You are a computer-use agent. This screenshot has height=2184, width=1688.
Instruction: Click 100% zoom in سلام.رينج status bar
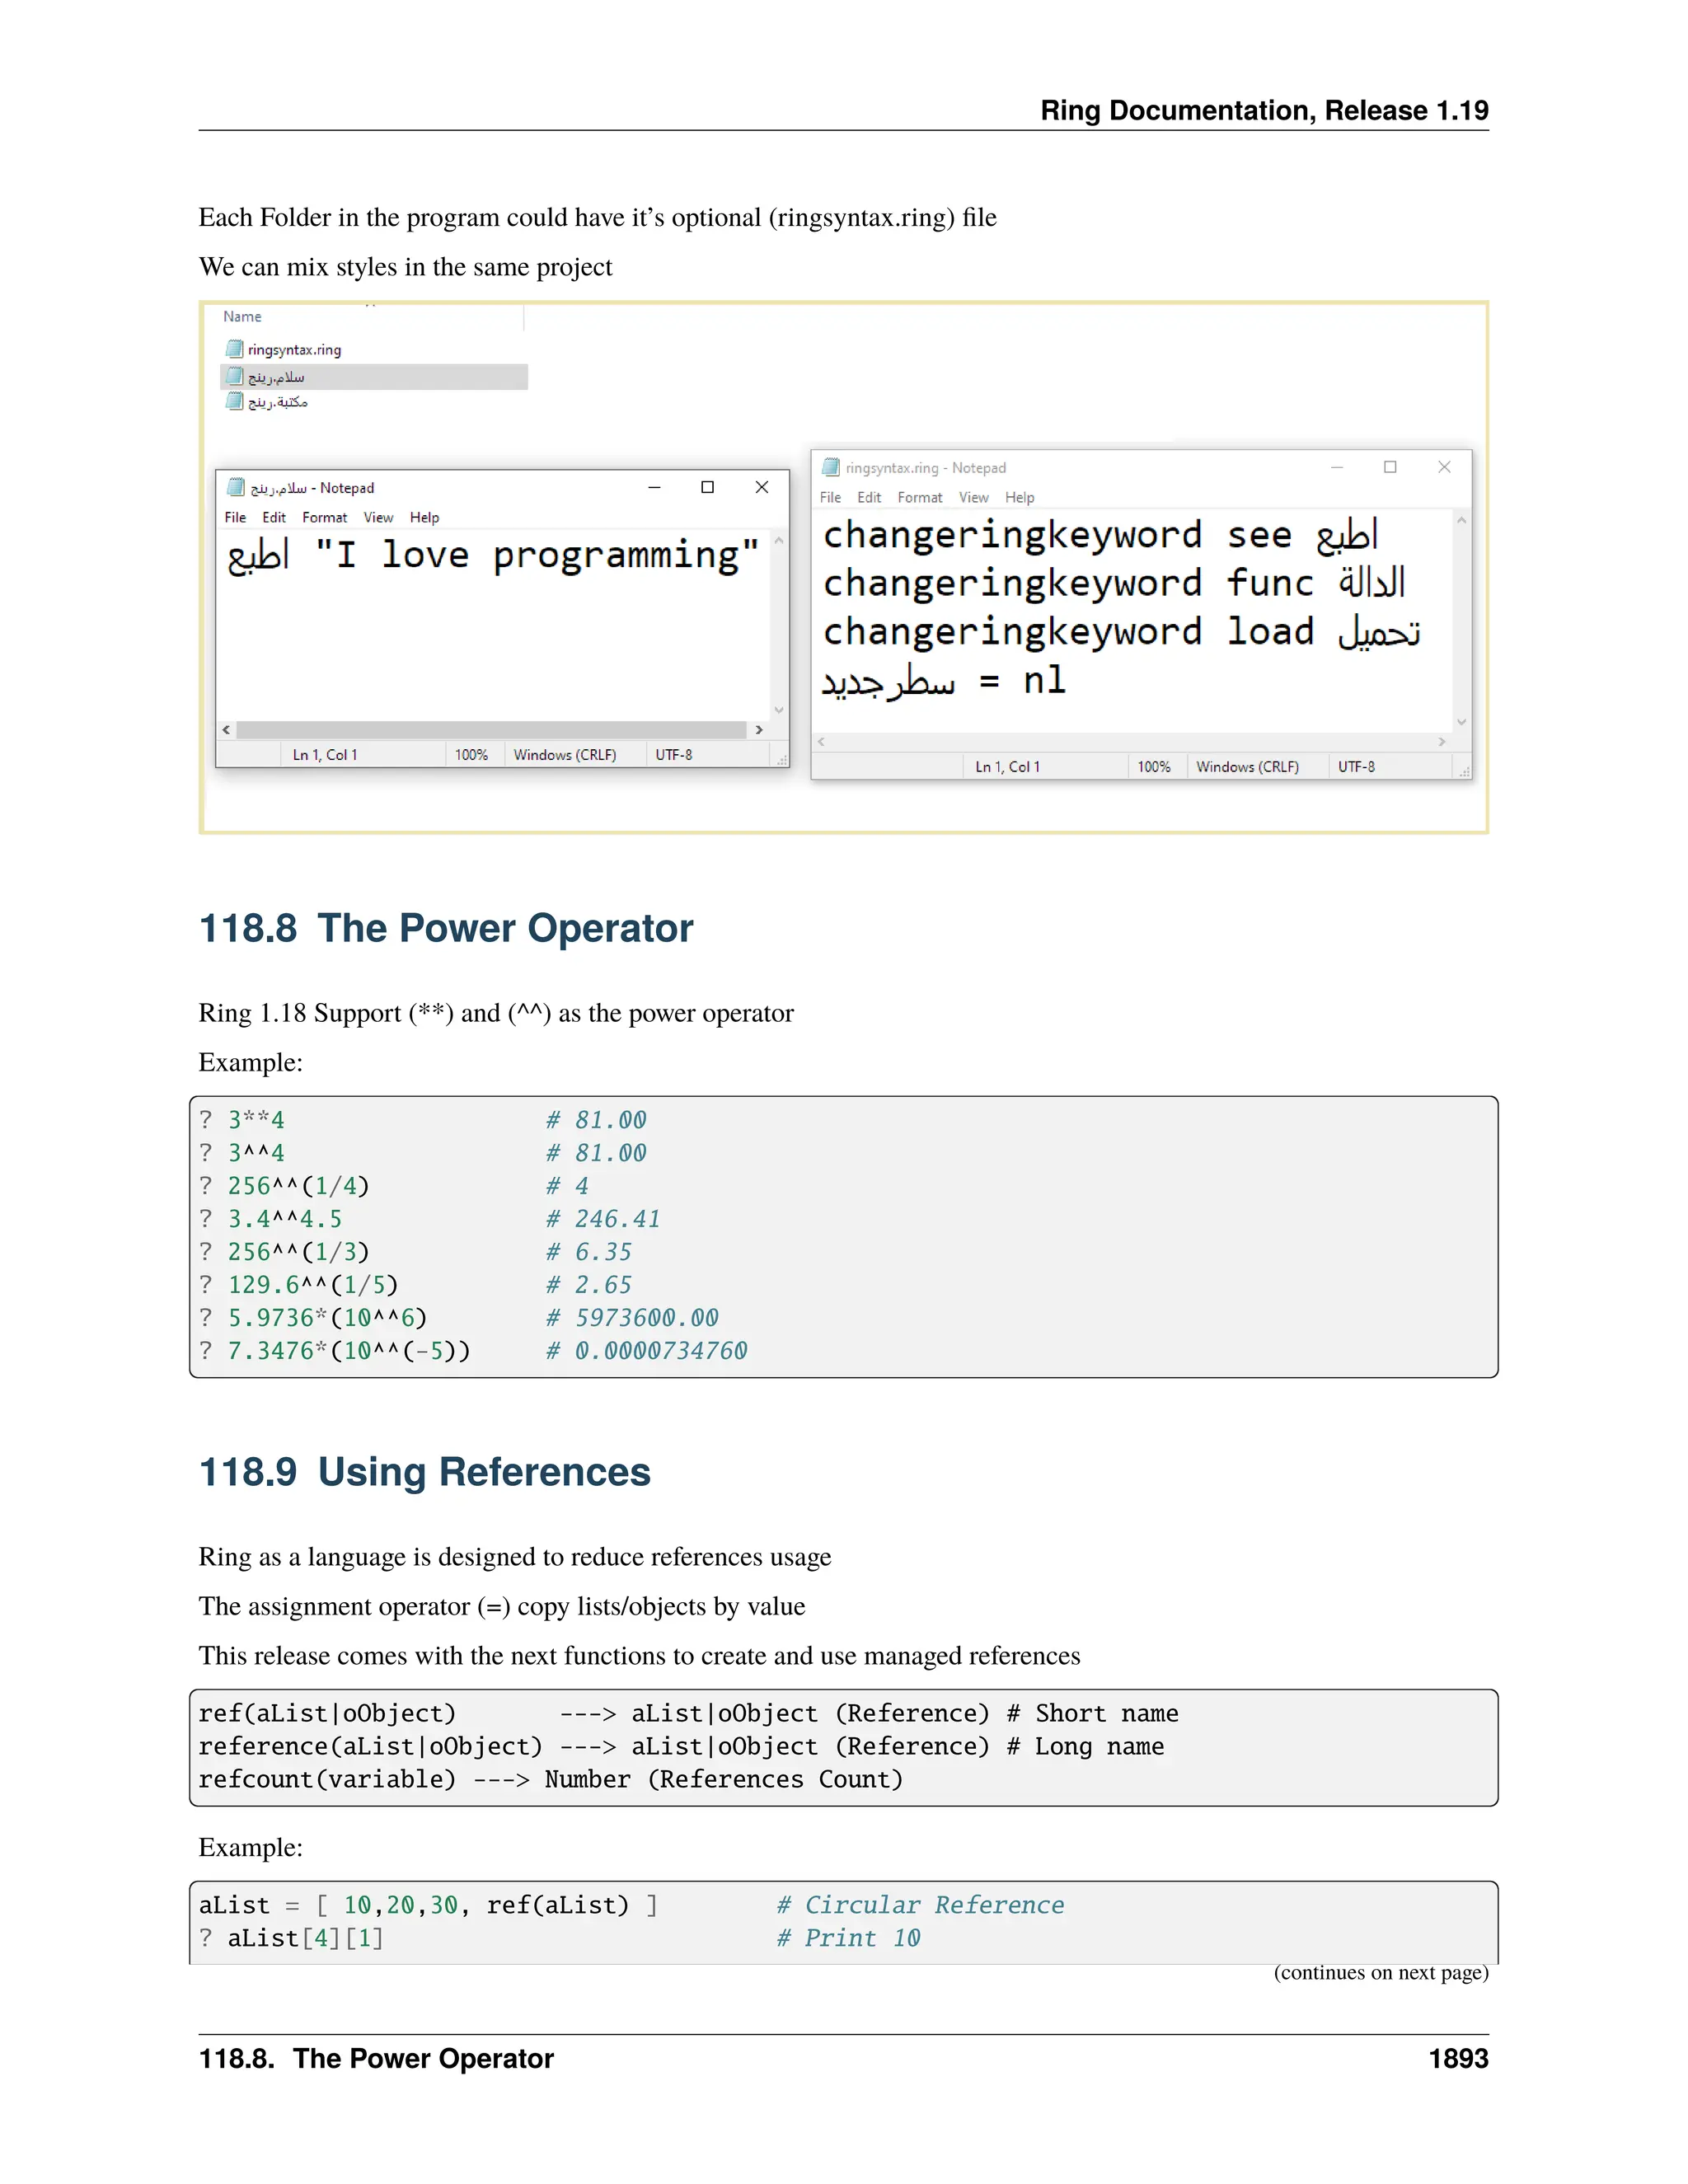(x=471, y=755)
